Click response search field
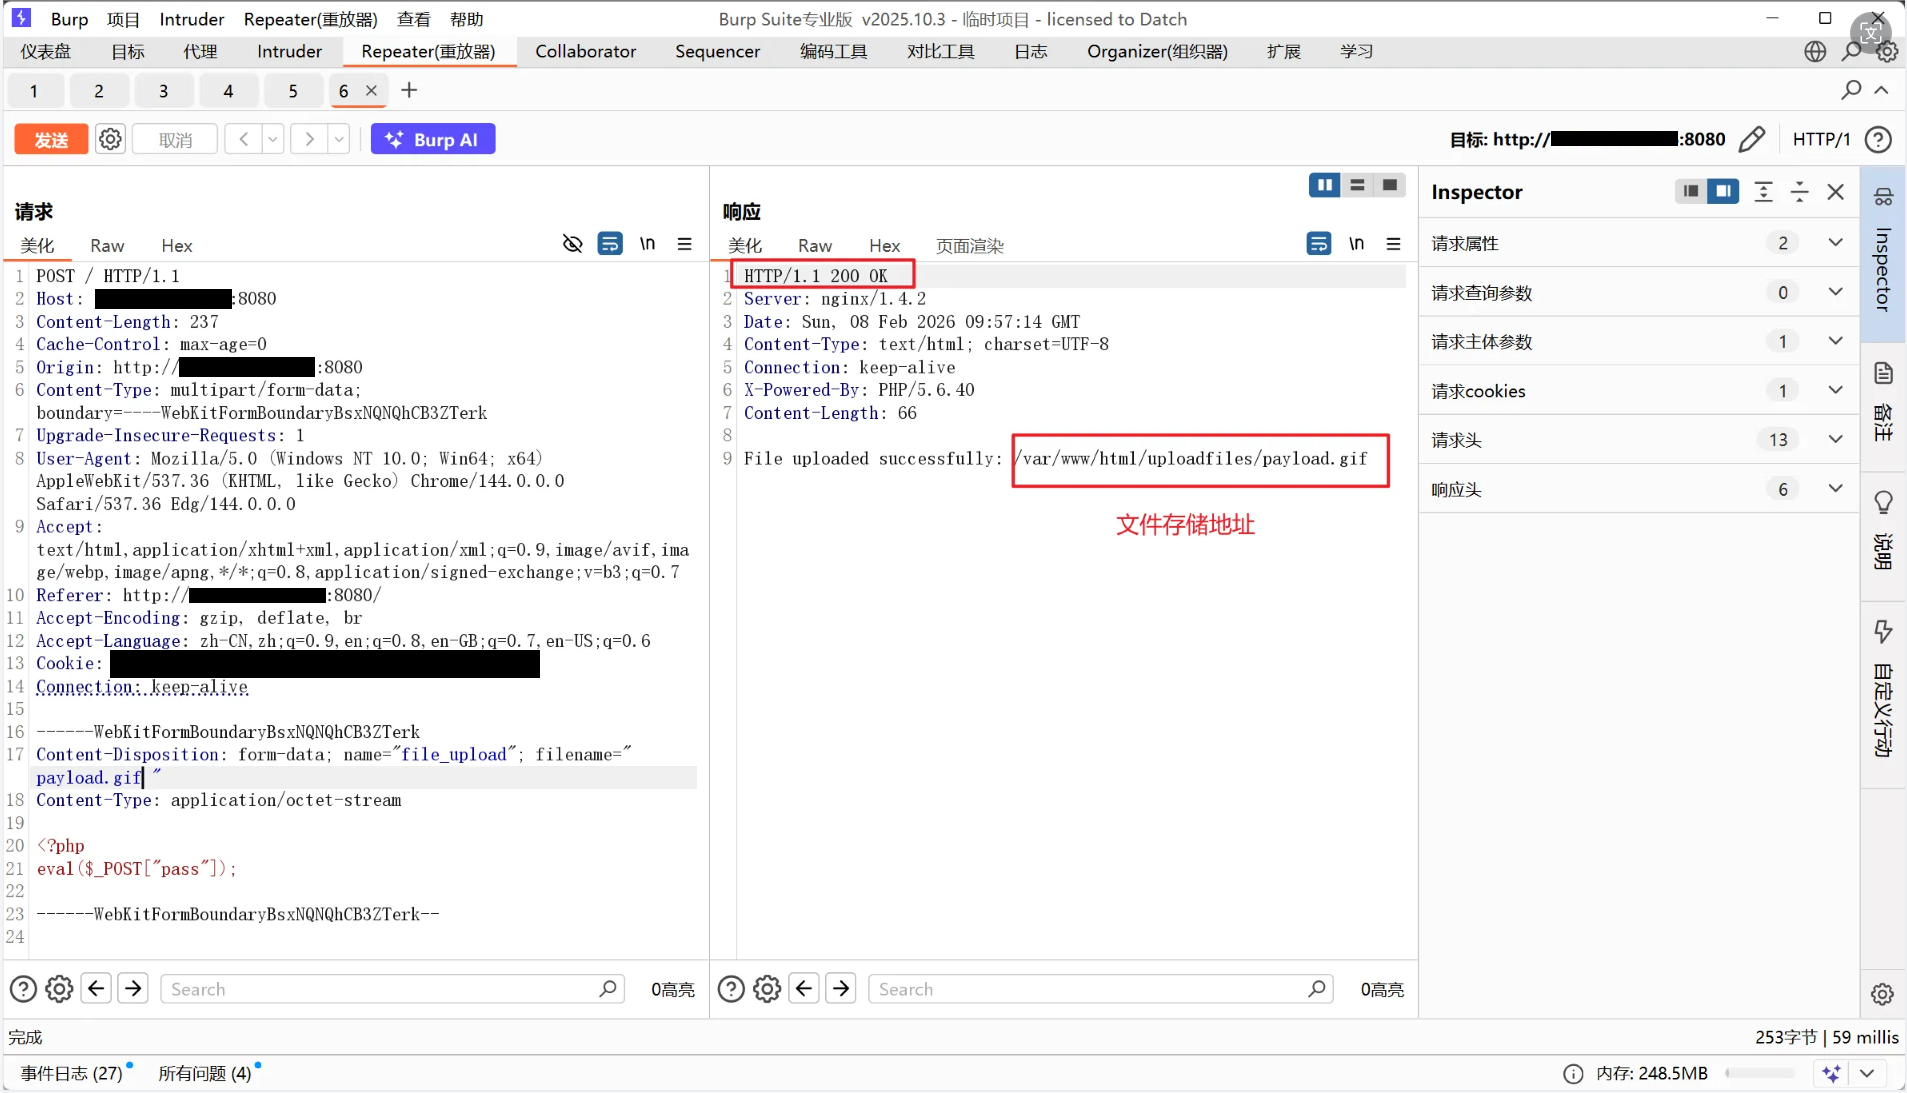The width and height of the screenshot is (1907, 1093). [x=1100, y=989]
